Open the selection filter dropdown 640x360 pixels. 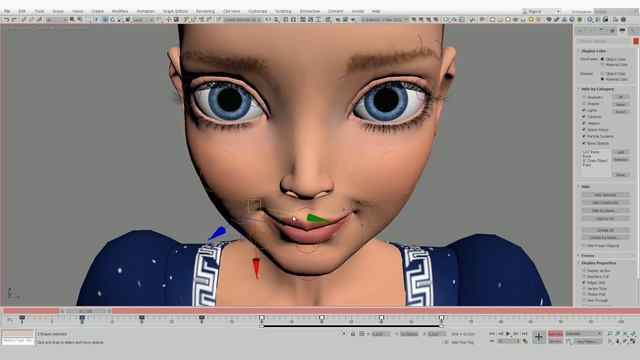[x=56, y=20]
